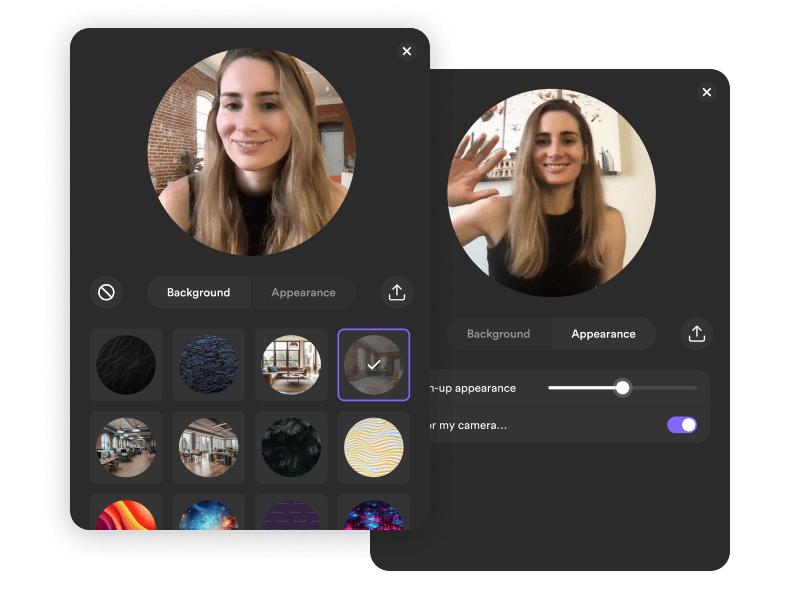Choose the blue crystal texture background
Image resolution: width=800 pixels, height=600 pixels.
(208, 365)
